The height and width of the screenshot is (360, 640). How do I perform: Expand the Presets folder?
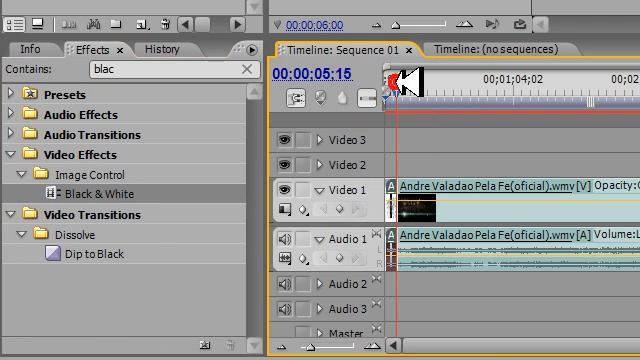point(11,93)
